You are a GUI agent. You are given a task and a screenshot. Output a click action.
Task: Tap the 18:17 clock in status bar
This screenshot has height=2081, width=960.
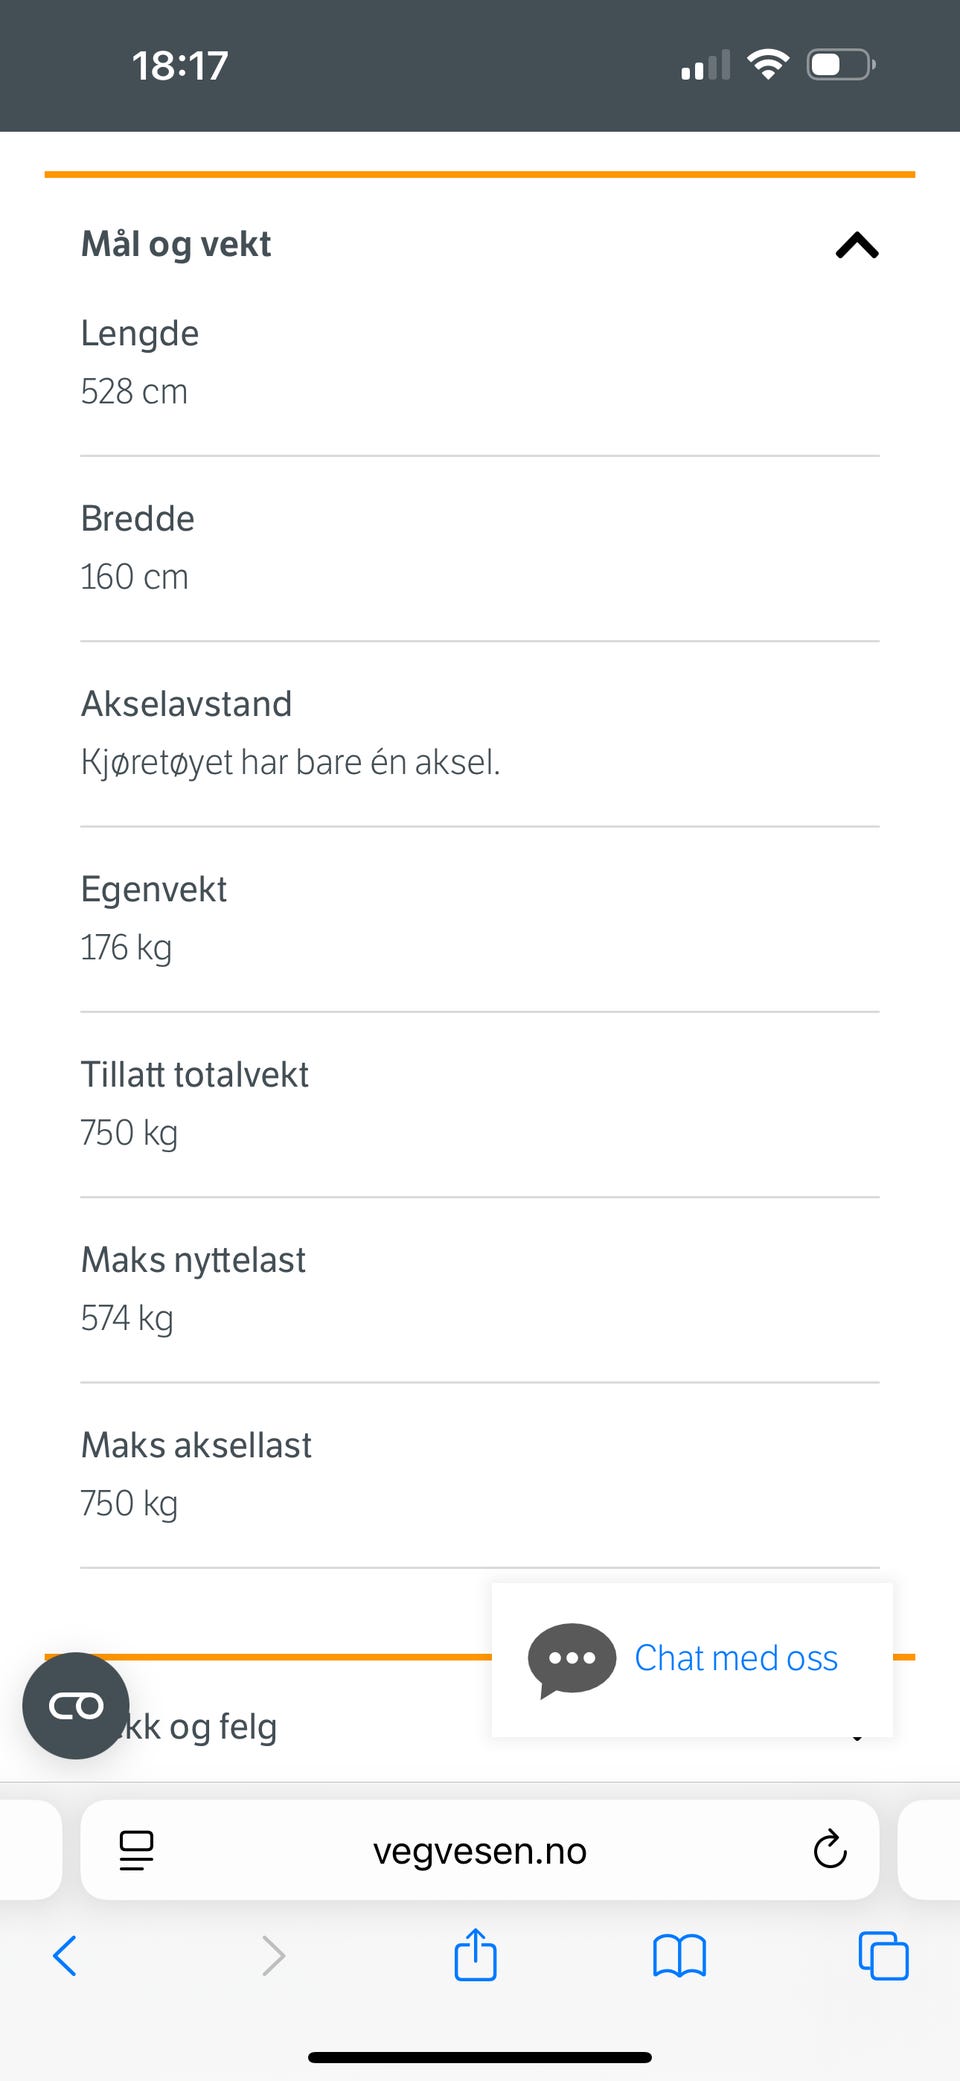point(180,66)
